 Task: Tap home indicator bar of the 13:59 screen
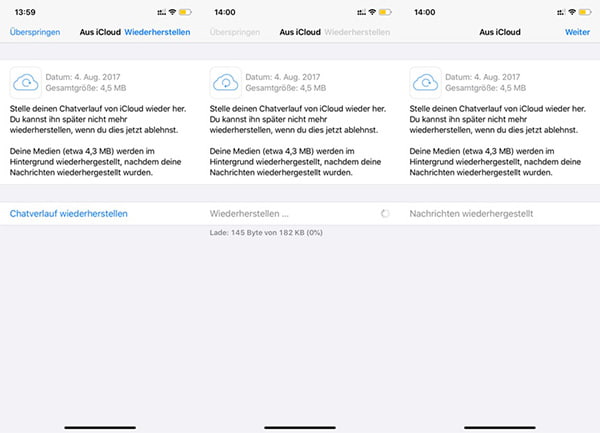pos(100,427)
